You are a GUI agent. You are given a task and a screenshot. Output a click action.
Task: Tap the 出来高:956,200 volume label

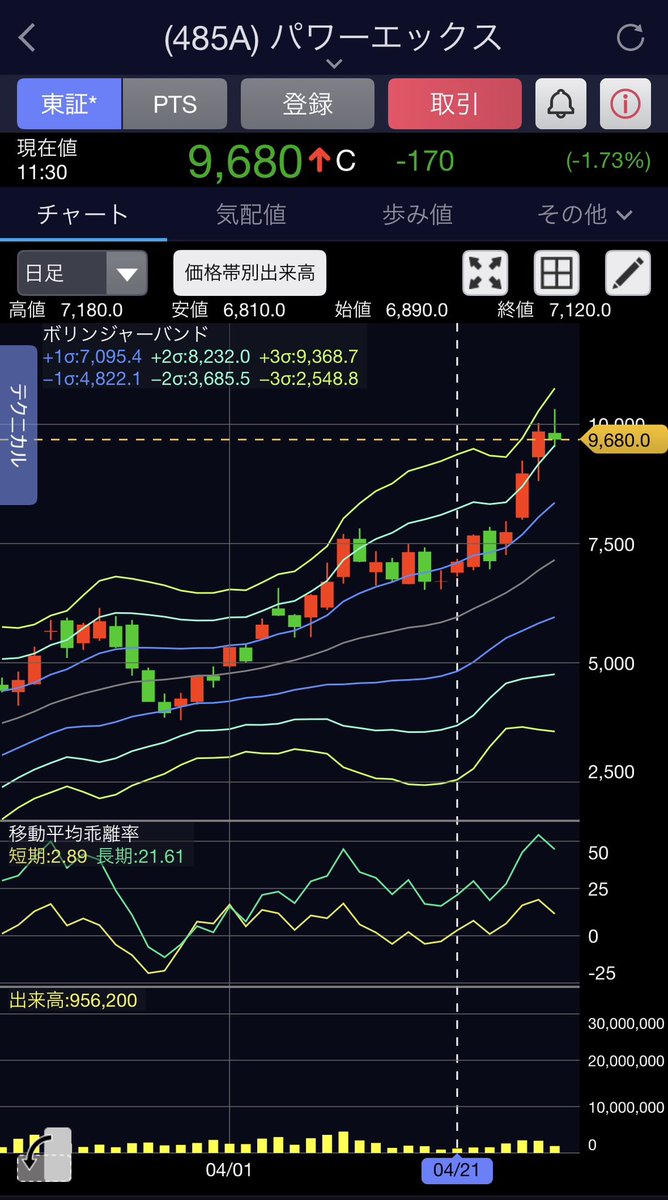click(x=73, y=999)
